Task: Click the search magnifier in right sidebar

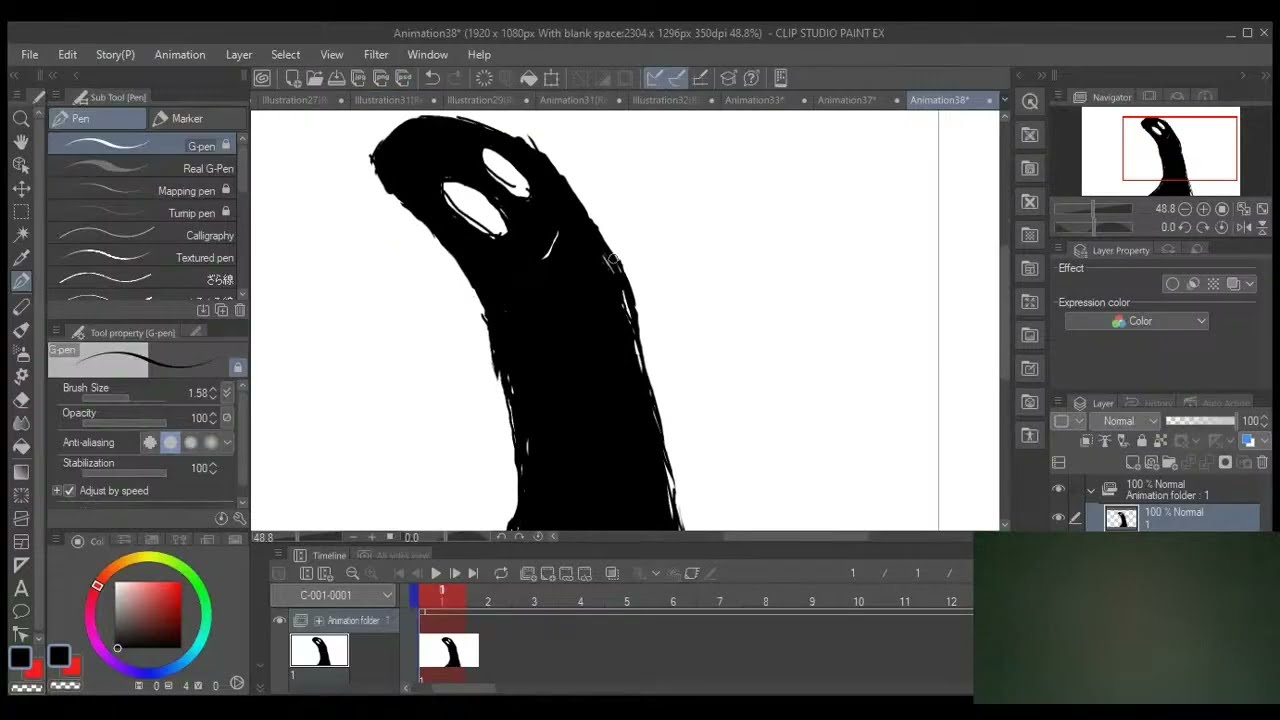Action: pyautogui.click(x=1030, y=101)
